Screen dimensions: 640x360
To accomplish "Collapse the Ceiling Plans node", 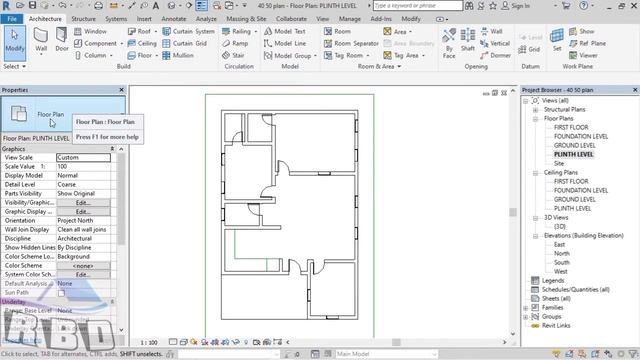I will [x=536, y=173].
